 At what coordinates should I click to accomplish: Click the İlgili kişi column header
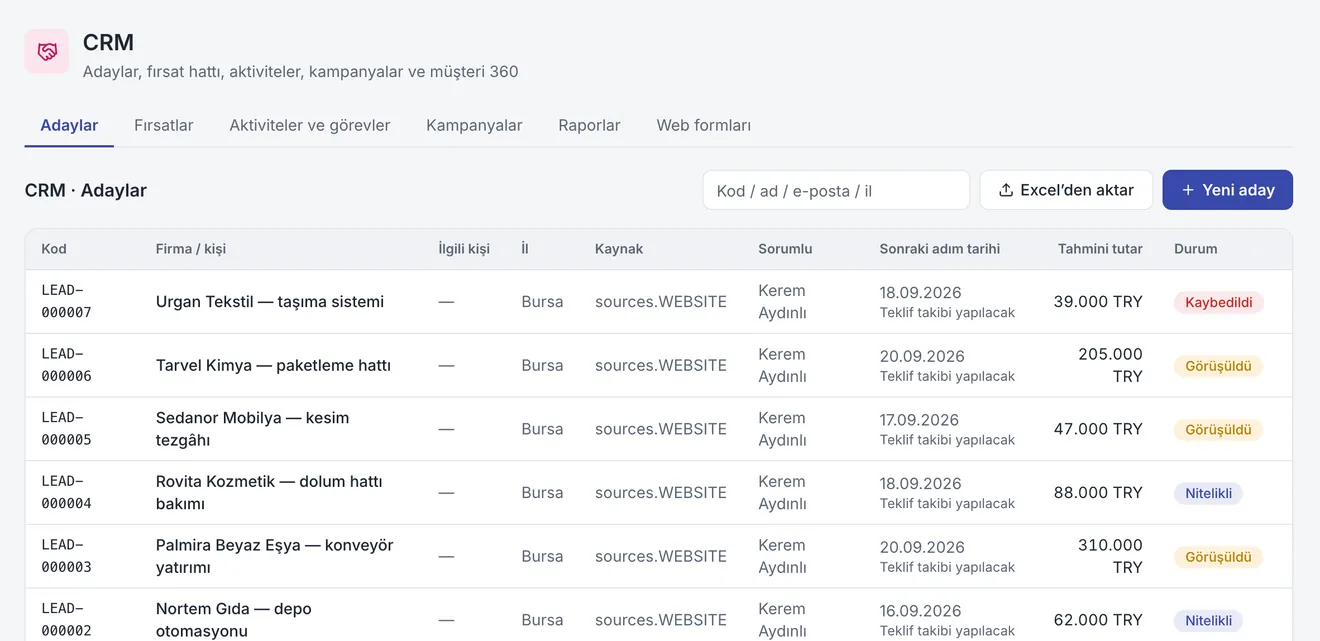(464, 249)
